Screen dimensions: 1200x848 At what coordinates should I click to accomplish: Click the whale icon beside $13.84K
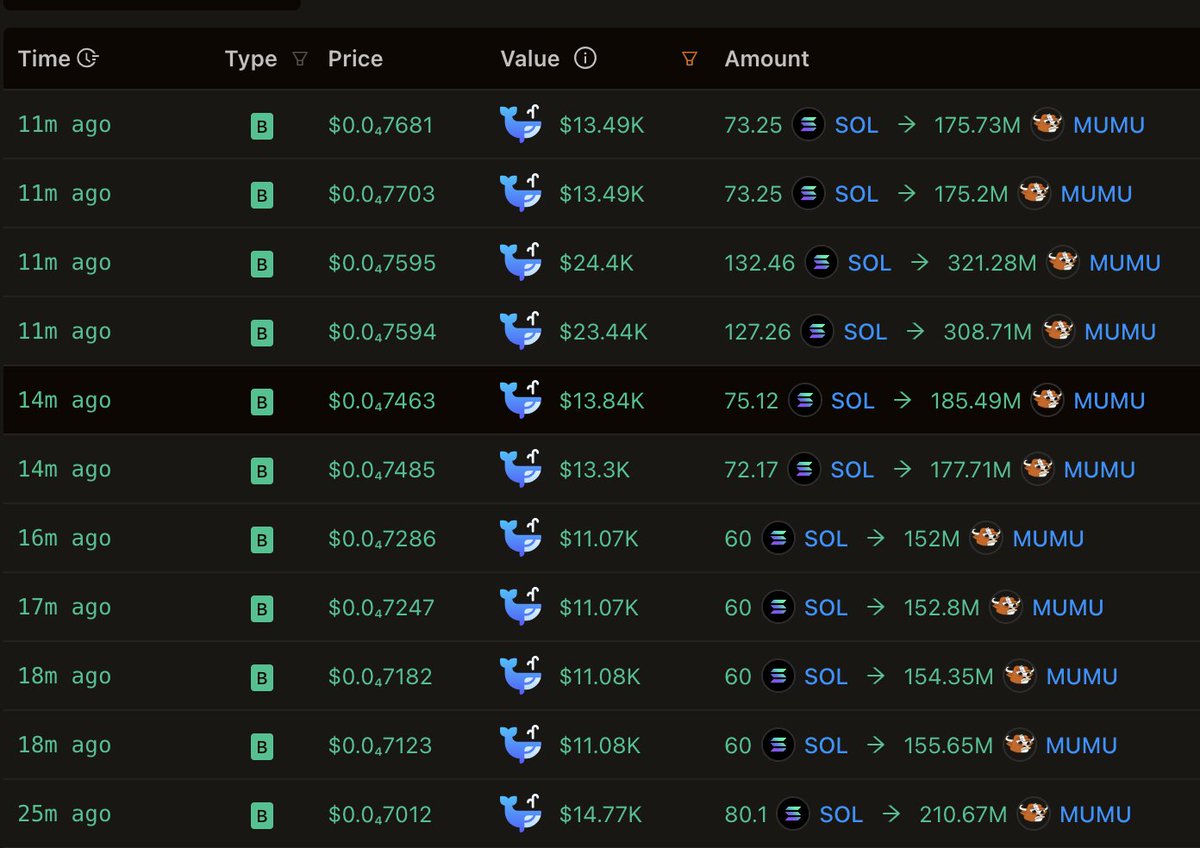(520, 400)
